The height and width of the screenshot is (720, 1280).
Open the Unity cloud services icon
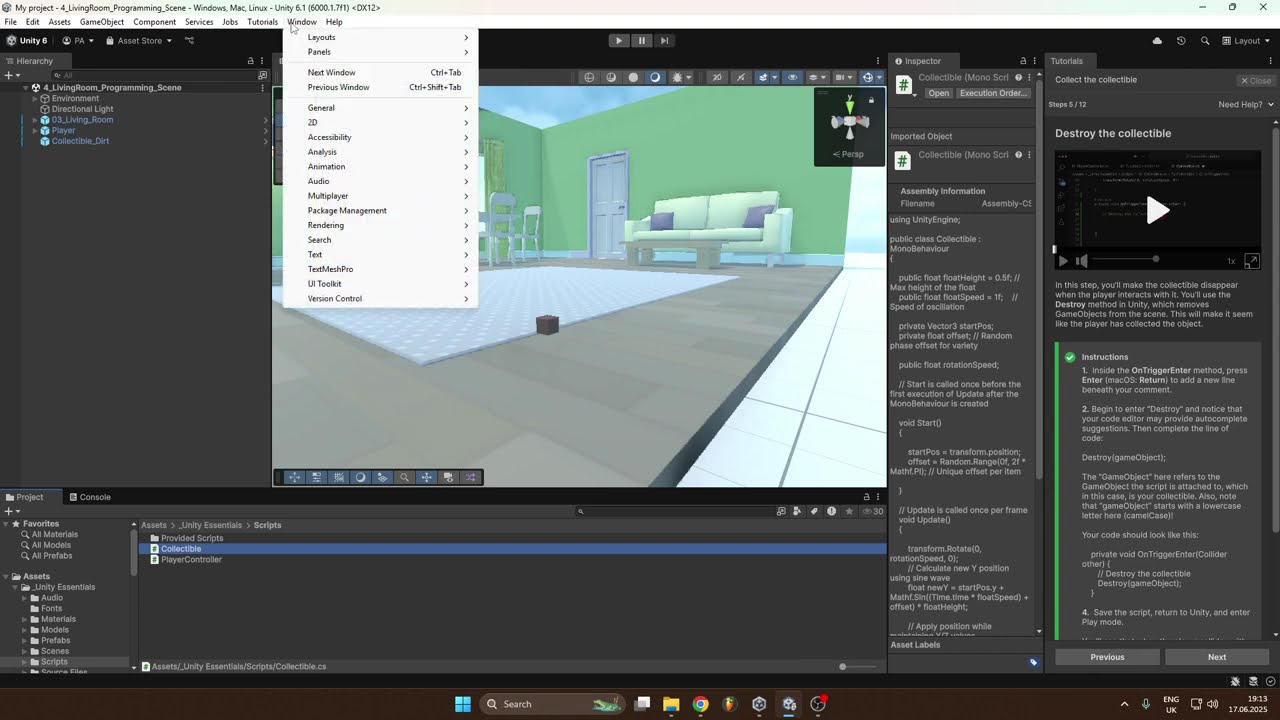1157,41
